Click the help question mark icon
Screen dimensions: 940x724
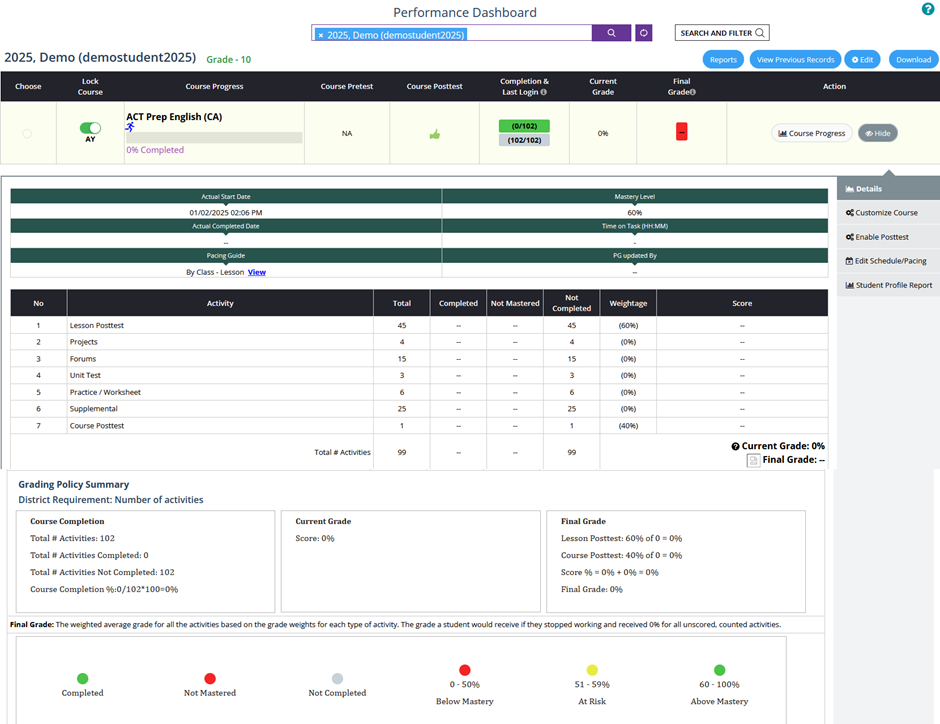click(927, 9)
